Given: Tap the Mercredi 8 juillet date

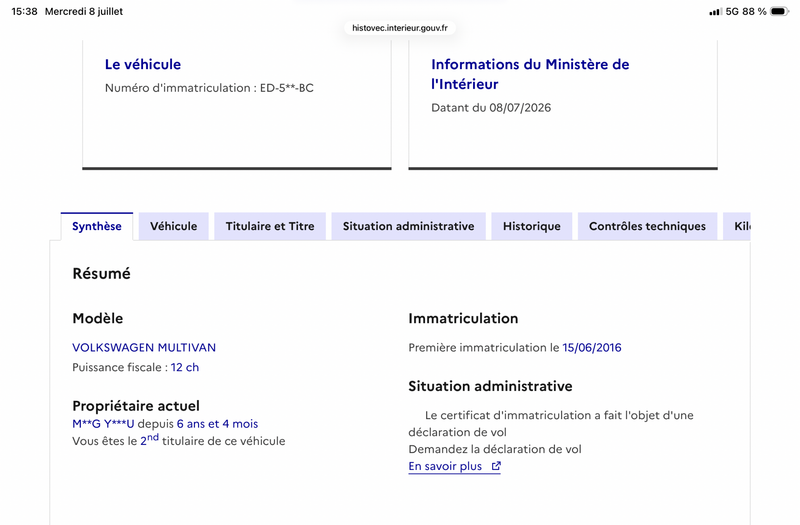Looking at the screenshot, I should 84,11.
